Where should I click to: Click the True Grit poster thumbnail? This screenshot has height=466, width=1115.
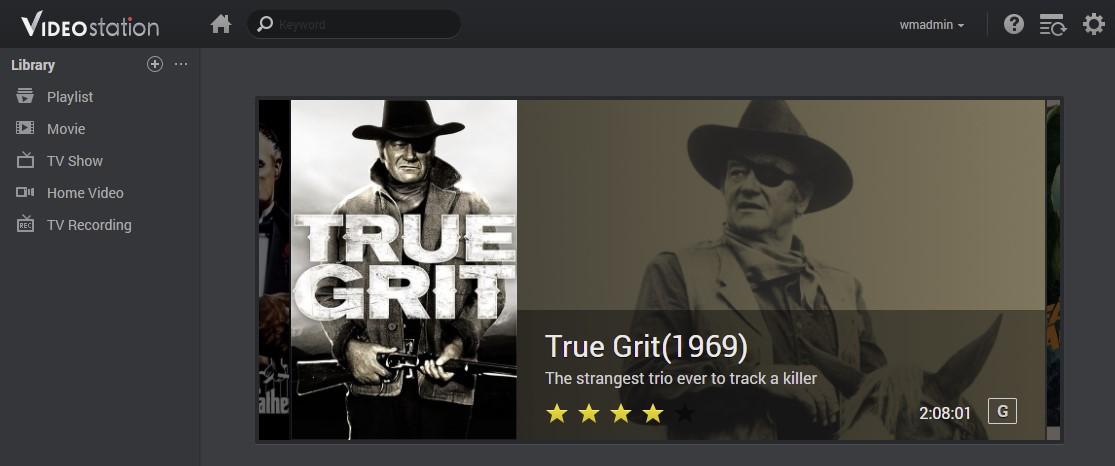404,270
